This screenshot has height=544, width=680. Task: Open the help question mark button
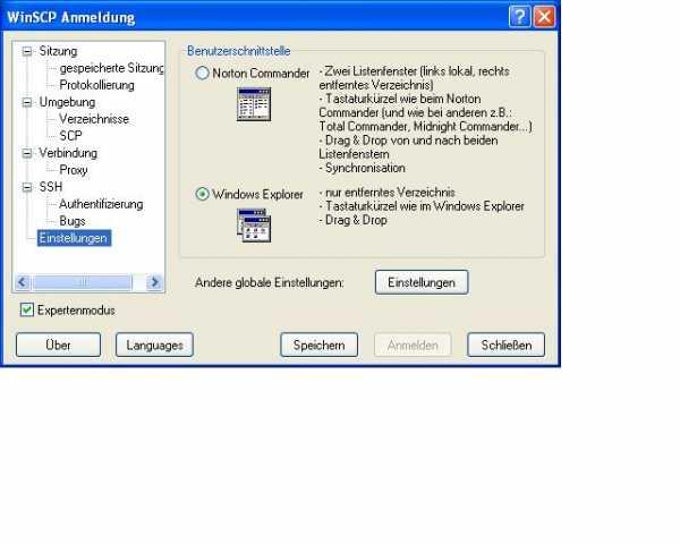tap(520, 17)
